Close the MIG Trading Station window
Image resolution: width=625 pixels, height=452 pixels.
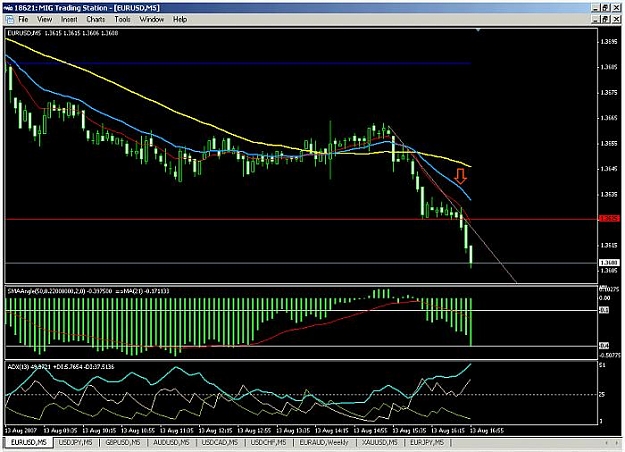[616, 8]
